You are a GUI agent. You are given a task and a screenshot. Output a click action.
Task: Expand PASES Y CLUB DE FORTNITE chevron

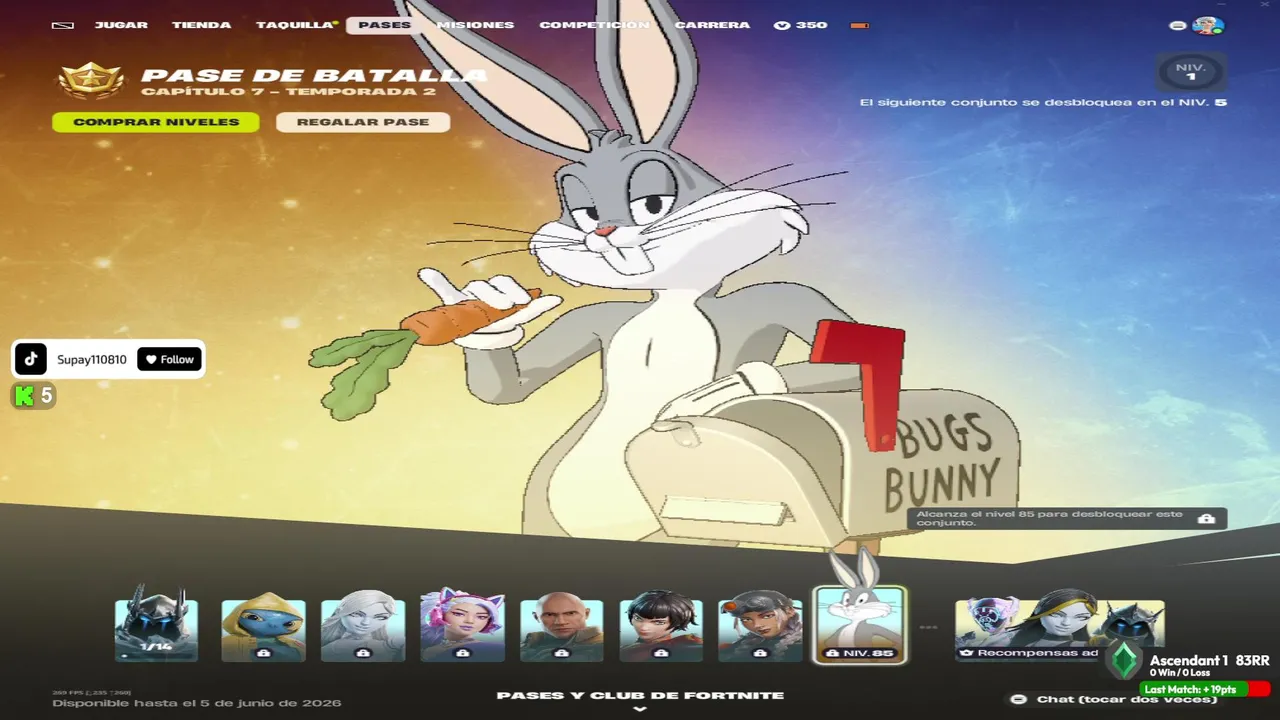[x=640, y=709]
